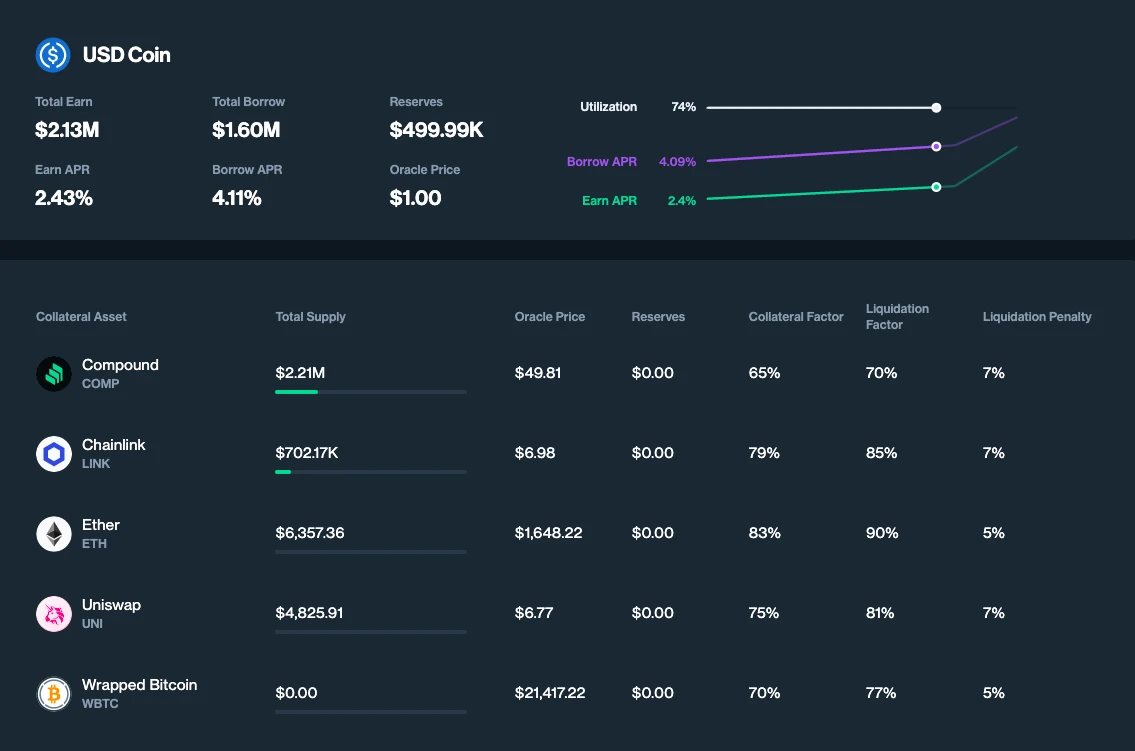Click Ether liquidation factor 90%
This screenshot has height=751, width=1135.
coord(882,533)
